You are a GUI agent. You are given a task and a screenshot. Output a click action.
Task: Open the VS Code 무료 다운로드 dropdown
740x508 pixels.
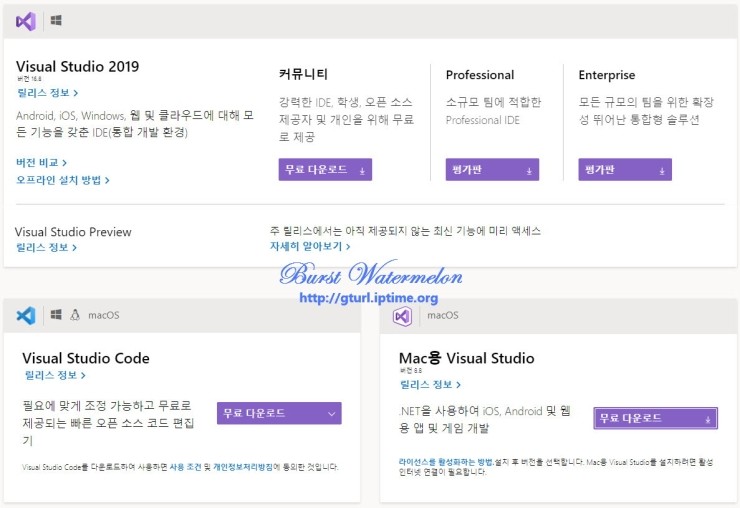pos(279,413)
